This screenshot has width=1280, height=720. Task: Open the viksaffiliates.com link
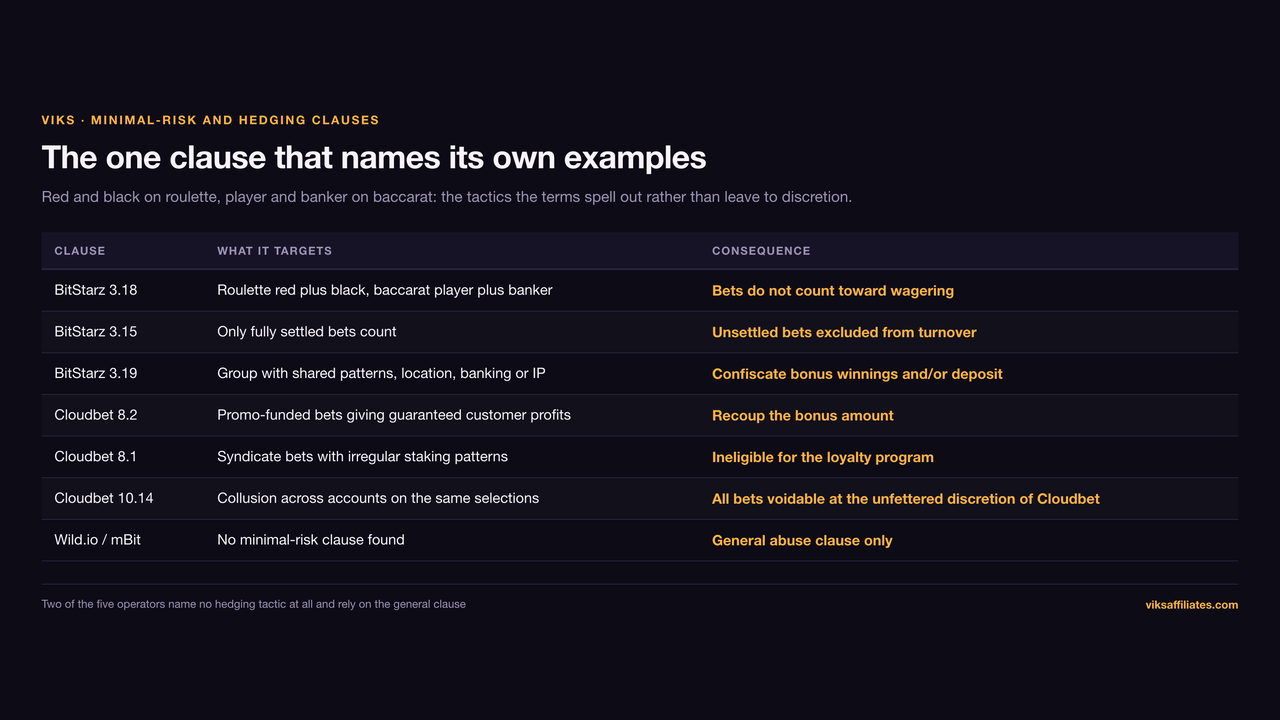(1191, 605)
